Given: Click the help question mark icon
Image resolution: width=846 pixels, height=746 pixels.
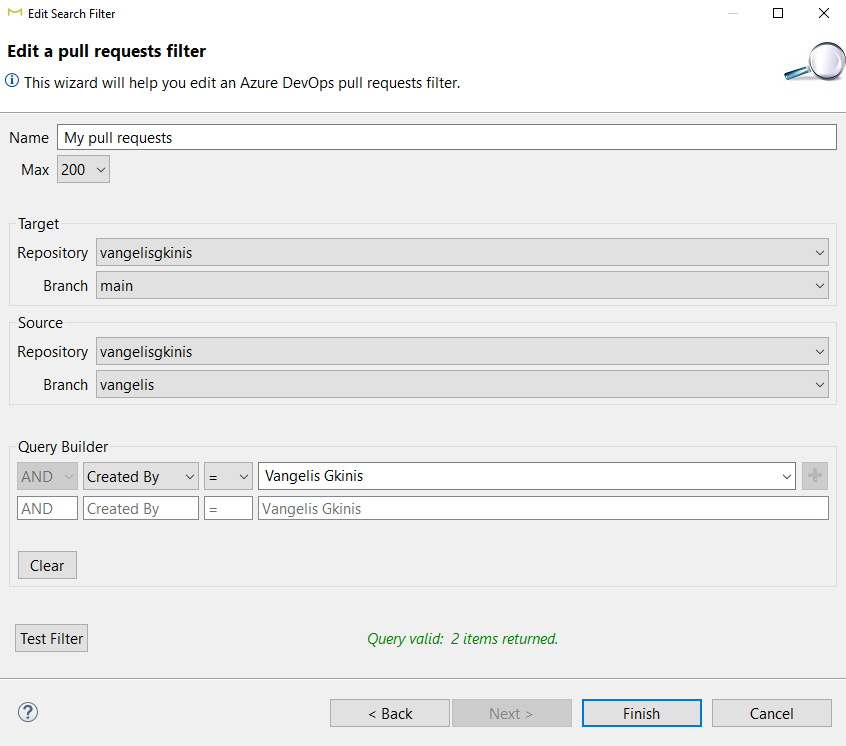Looking at the screenshot, I should pos(28,713).
